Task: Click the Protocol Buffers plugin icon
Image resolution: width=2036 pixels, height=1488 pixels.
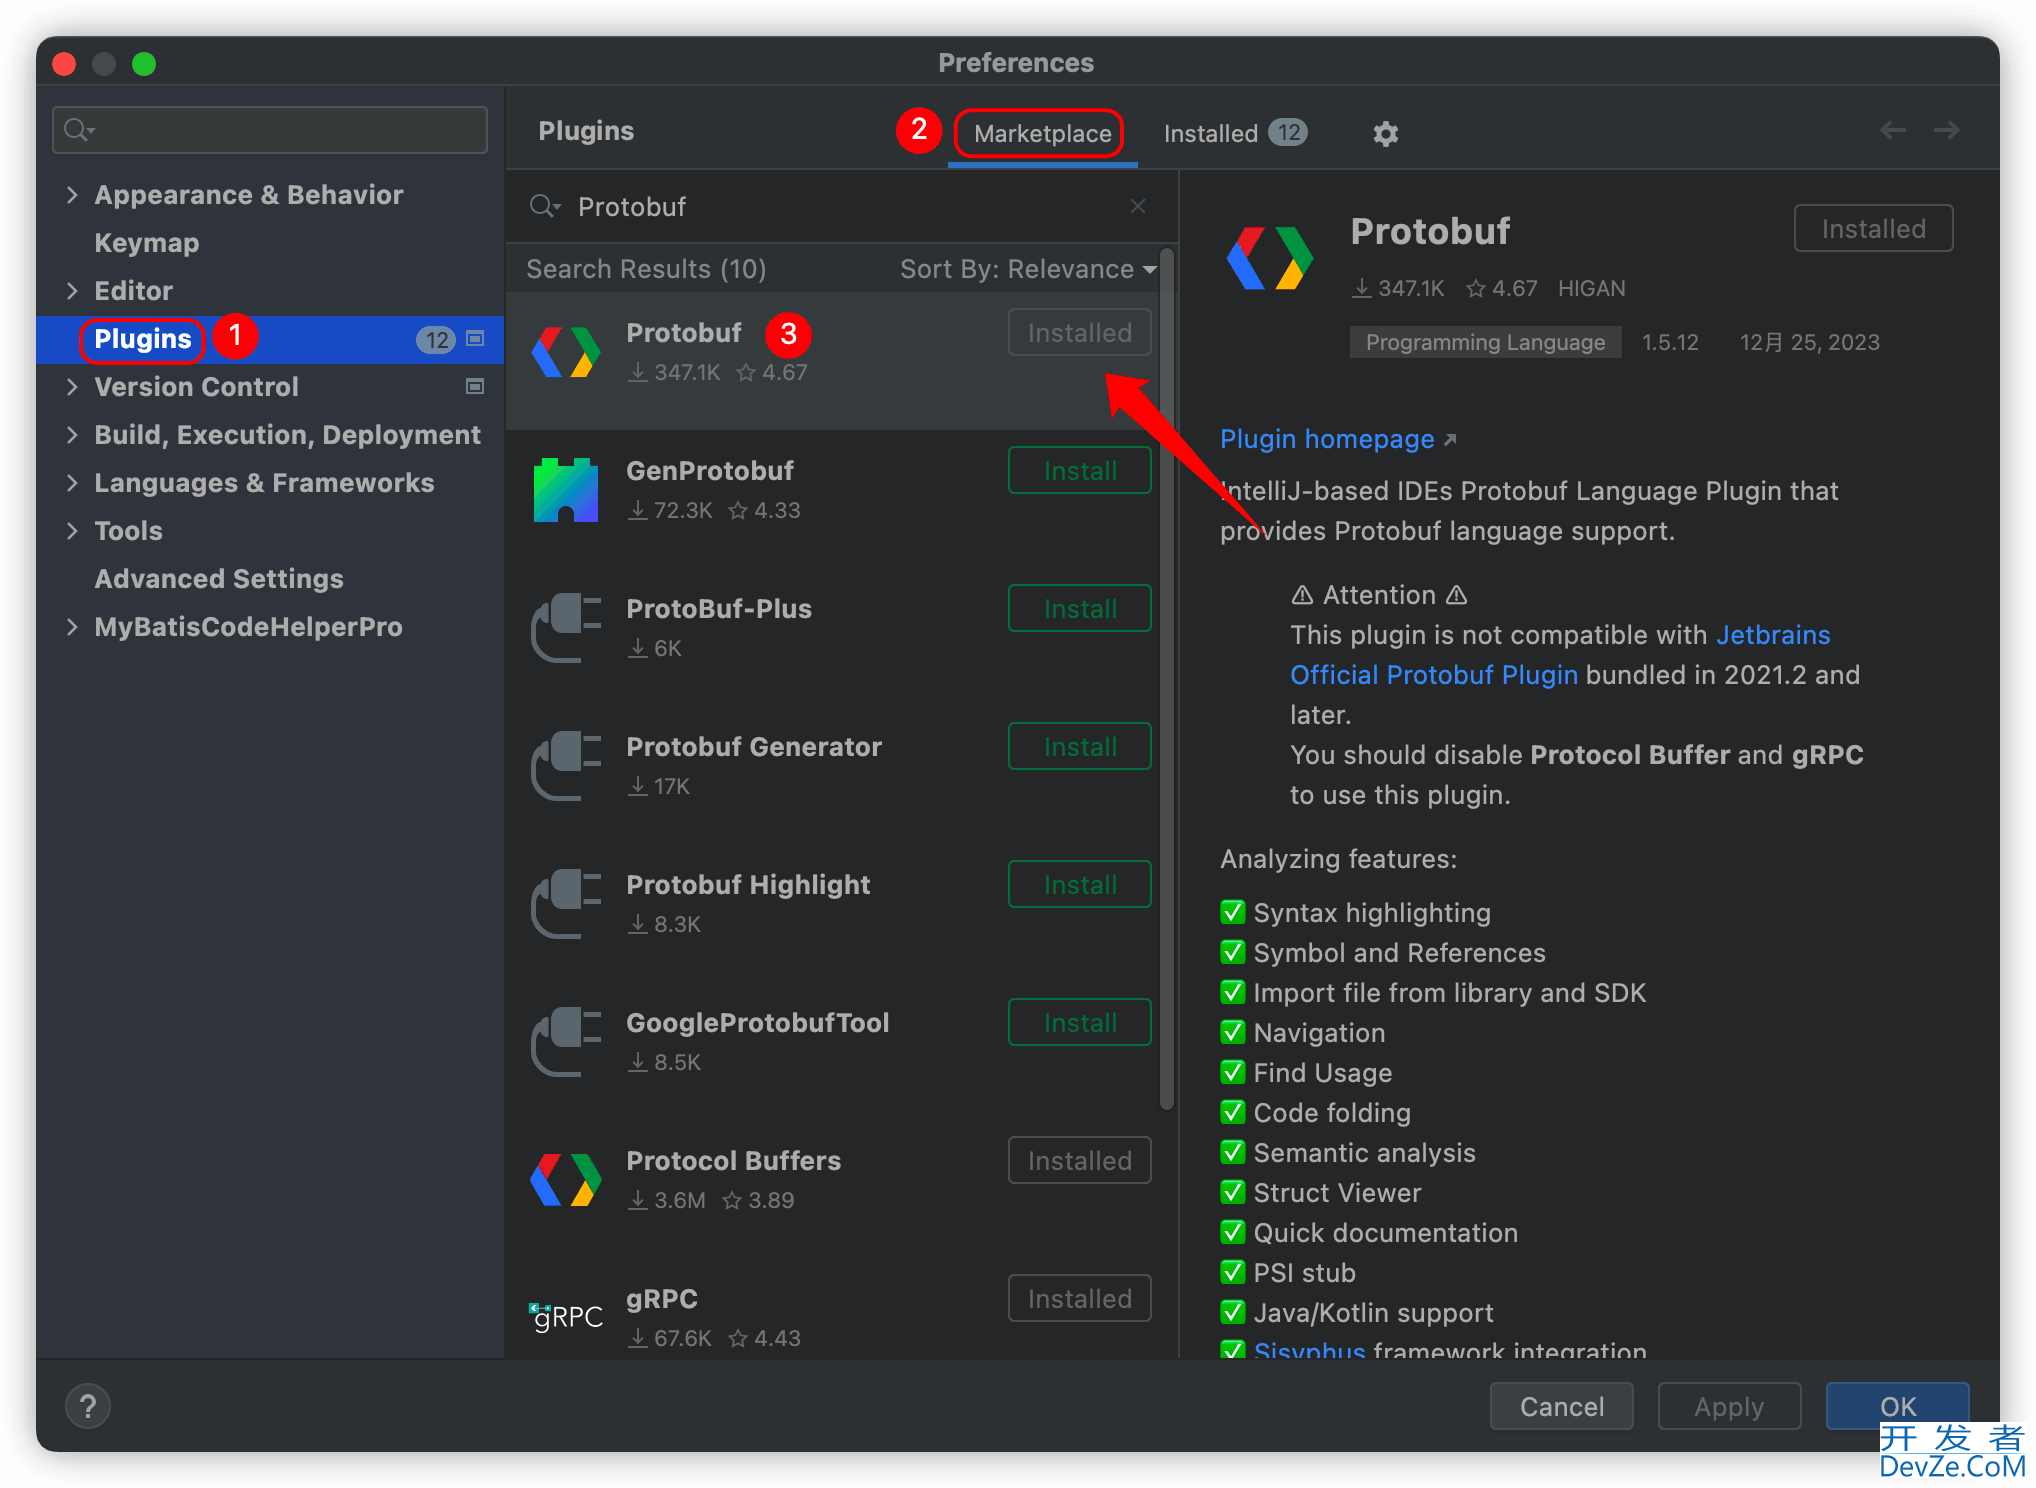Action: pos(566,1180)
